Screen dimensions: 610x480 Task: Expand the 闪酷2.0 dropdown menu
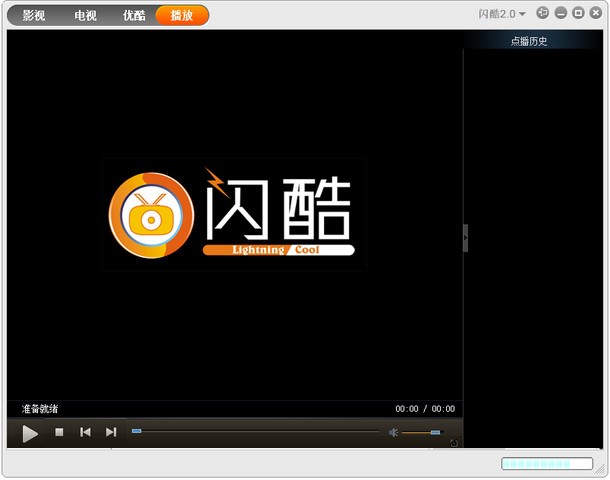(x=502, y=14)
